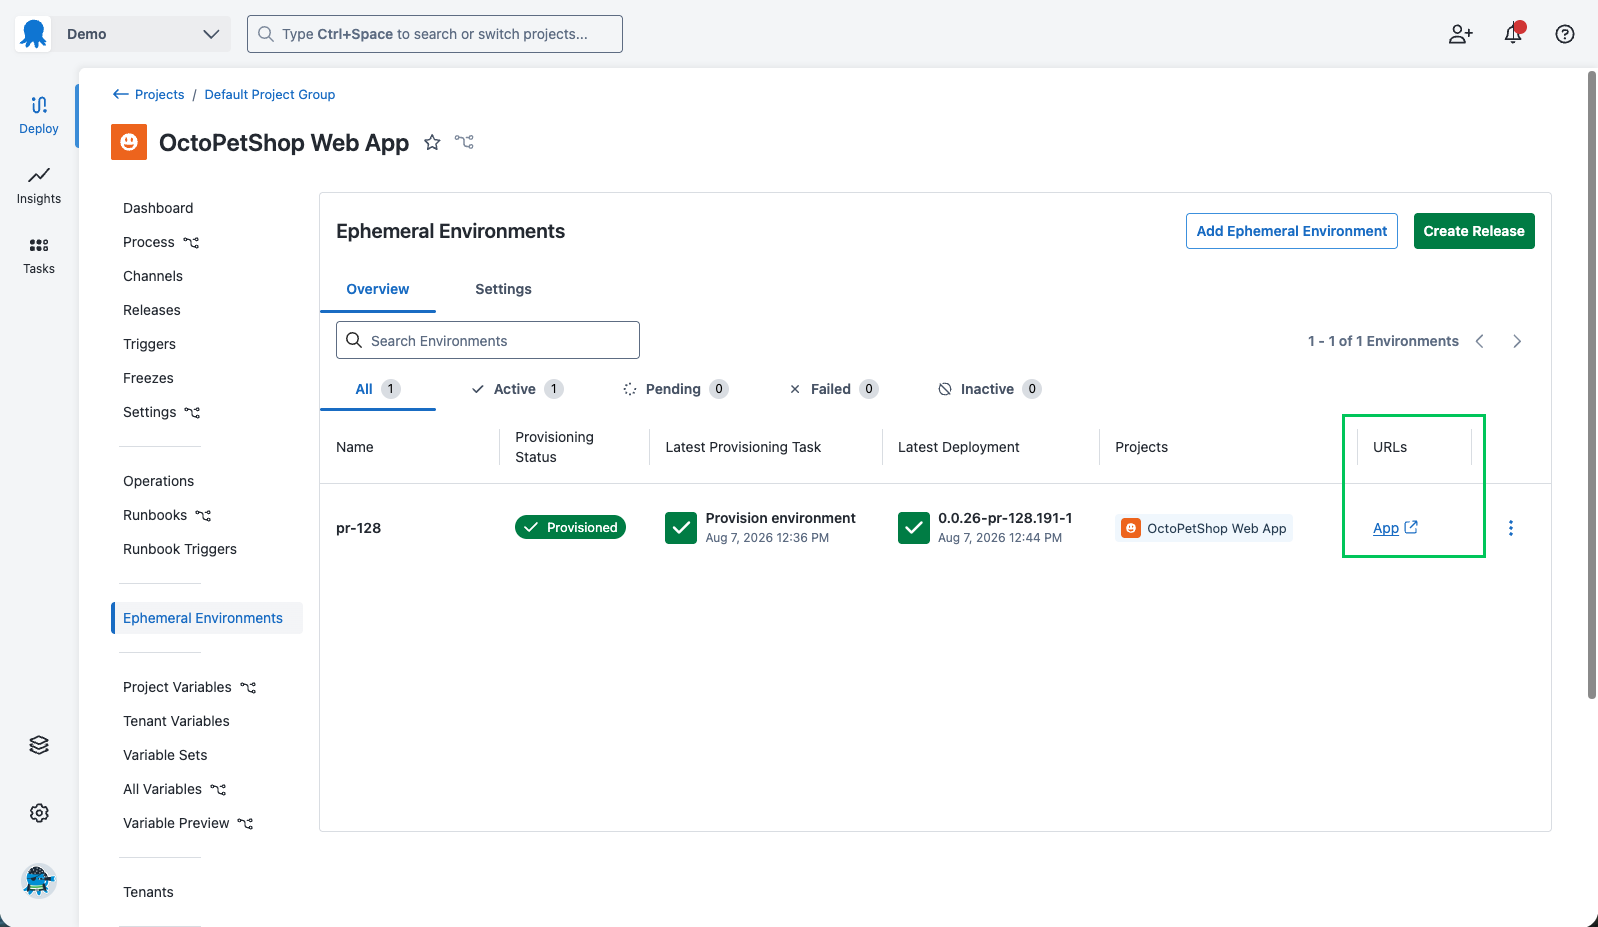Switch to the Settings tab
This screenshot has width=1598, height=927.
pos(503,289)
